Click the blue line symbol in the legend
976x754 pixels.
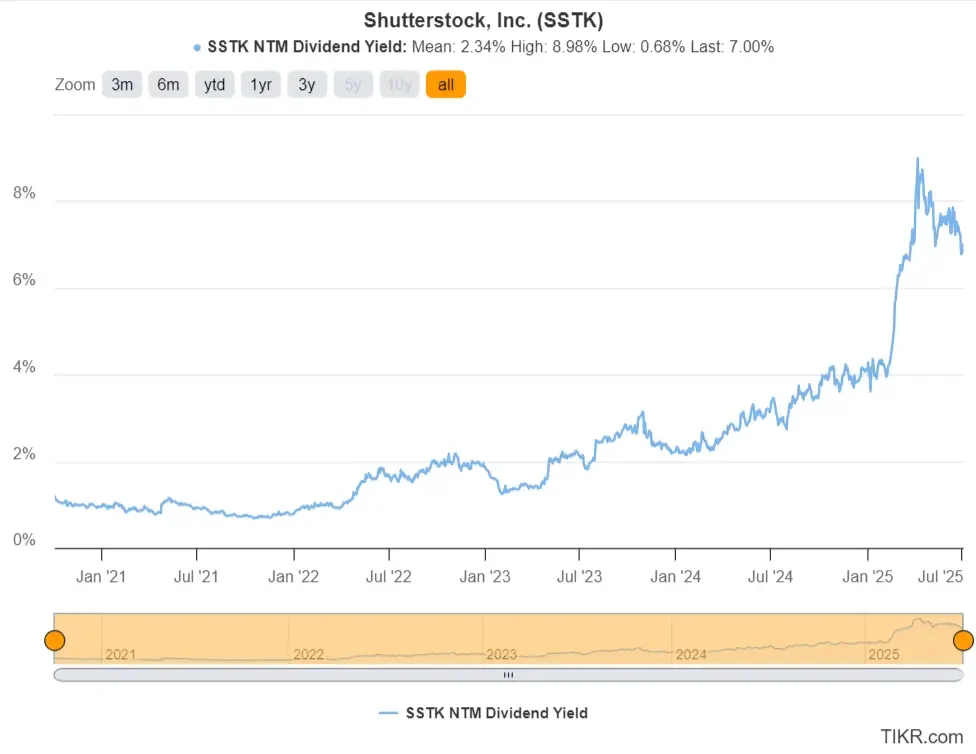coord(388,713)
